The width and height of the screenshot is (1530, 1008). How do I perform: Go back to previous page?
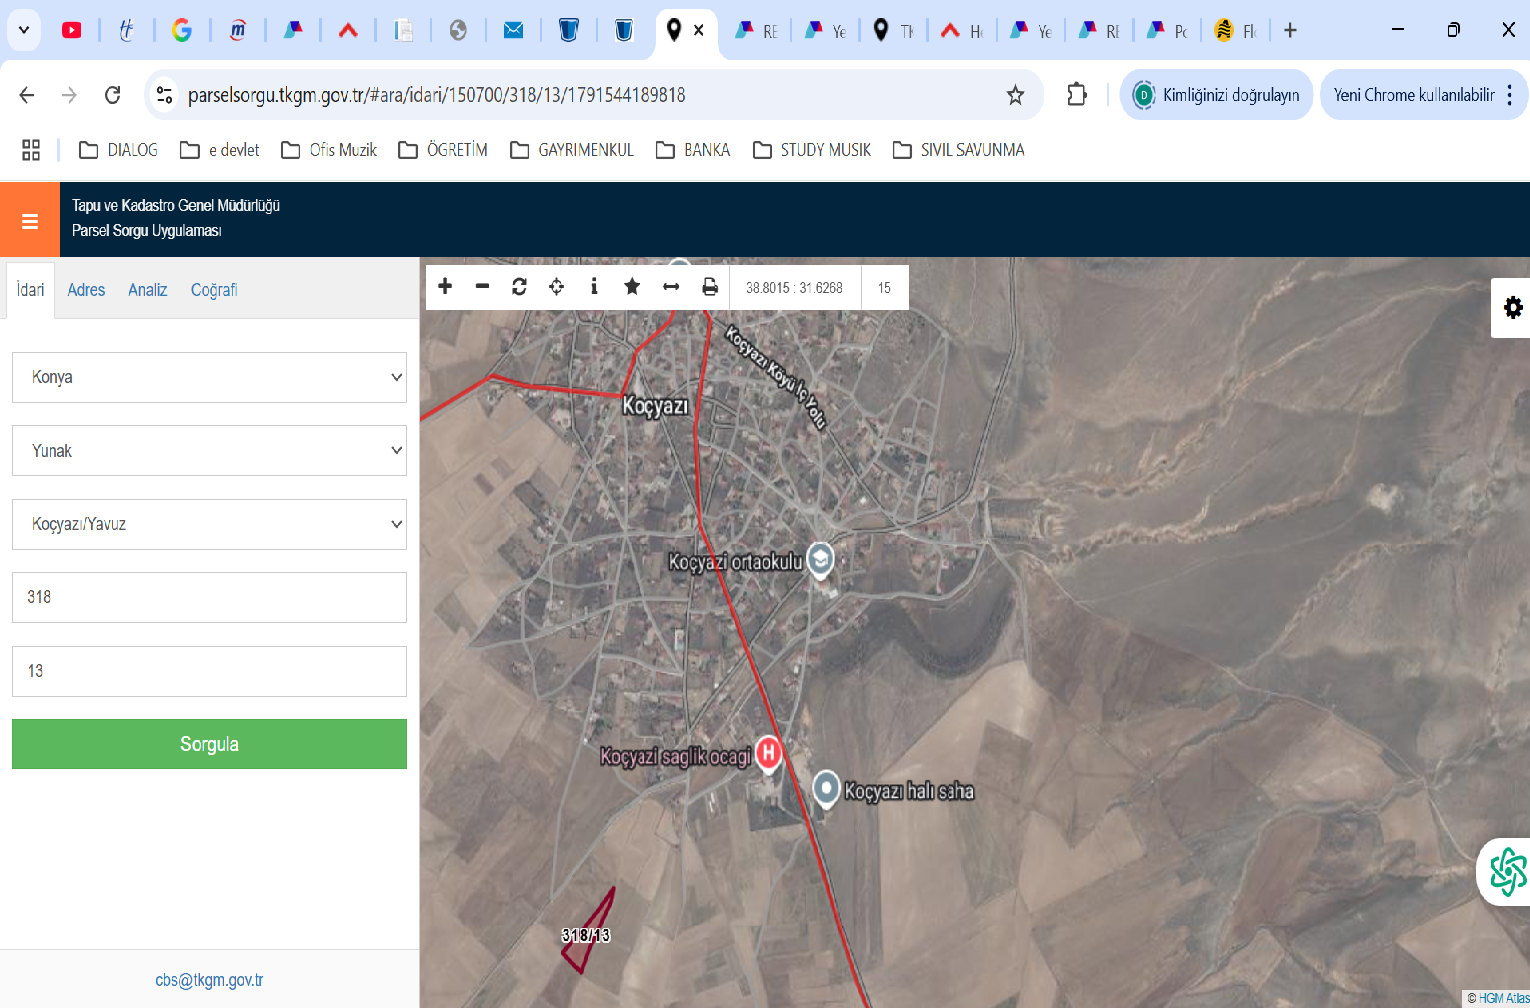[x=27, y=95]
